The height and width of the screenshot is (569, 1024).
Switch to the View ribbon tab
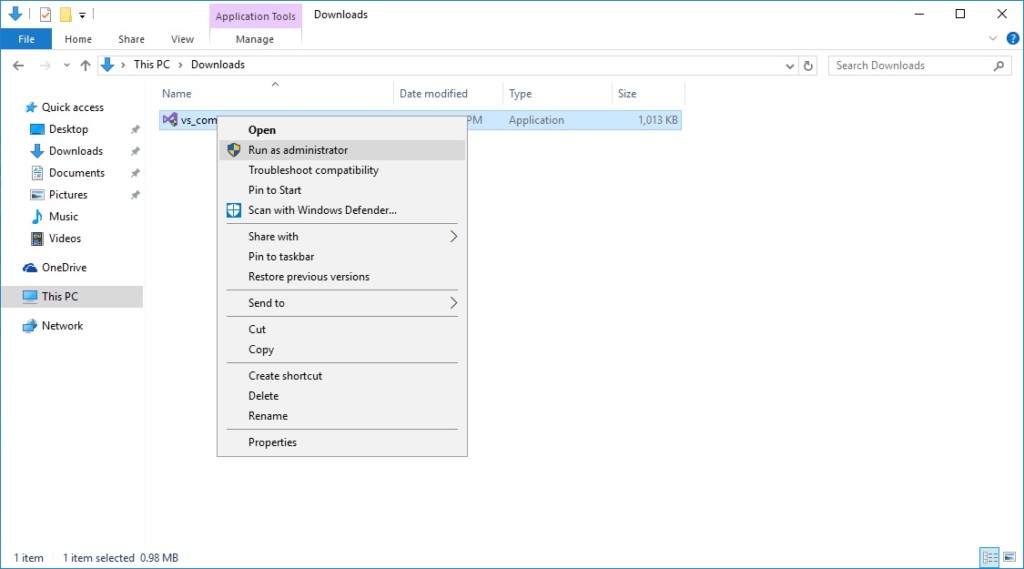click(182, 39)
